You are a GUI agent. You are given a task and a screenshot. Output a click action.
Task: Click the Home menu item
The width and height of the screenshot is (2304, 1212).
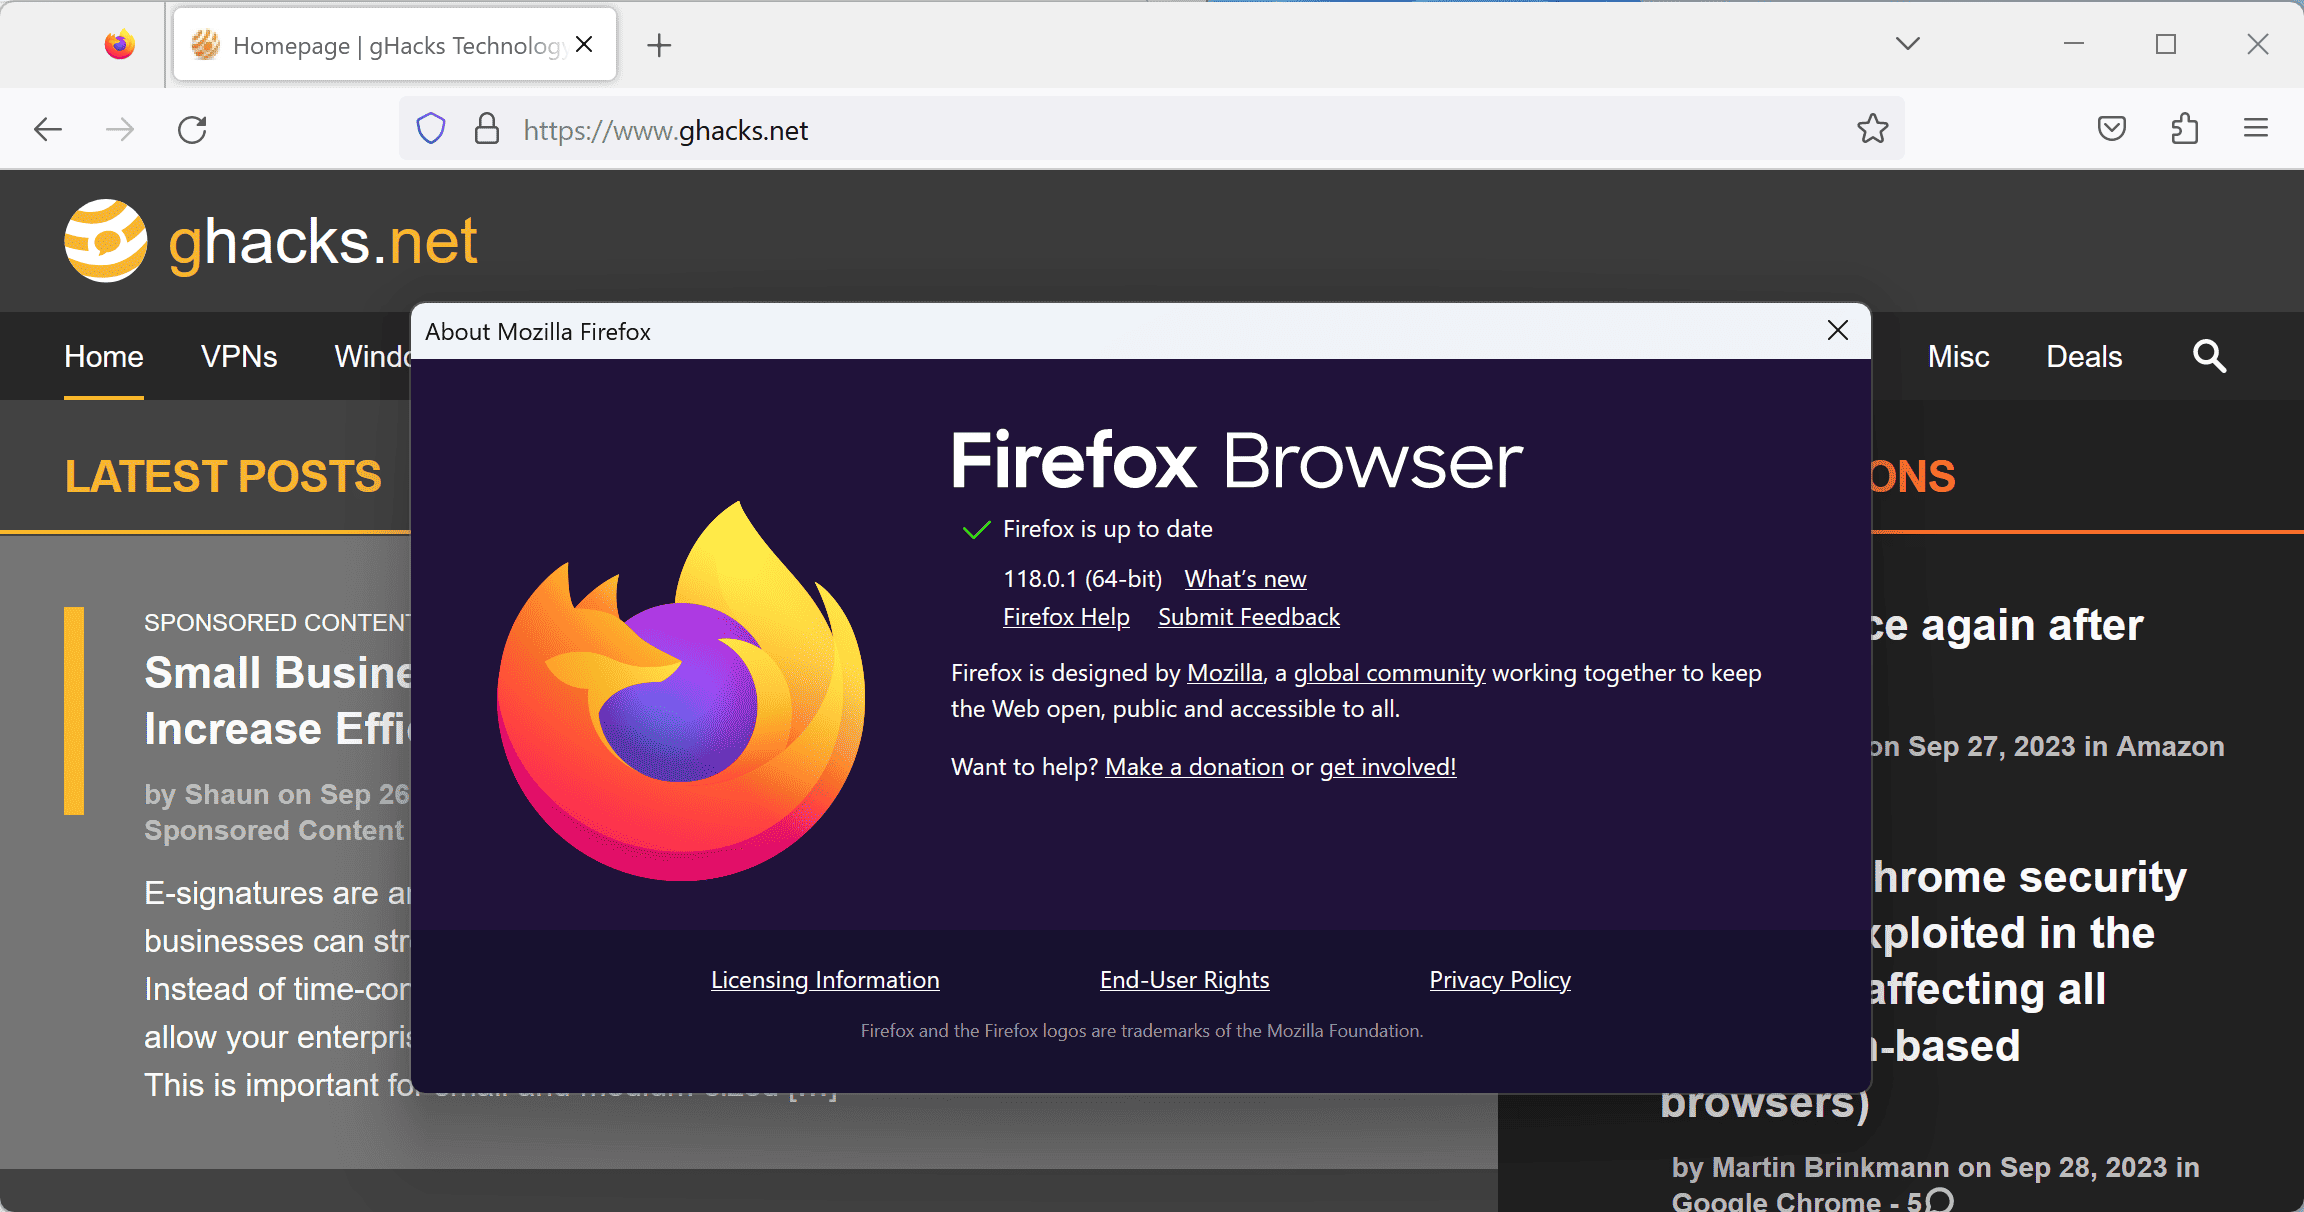click(104, 355)
